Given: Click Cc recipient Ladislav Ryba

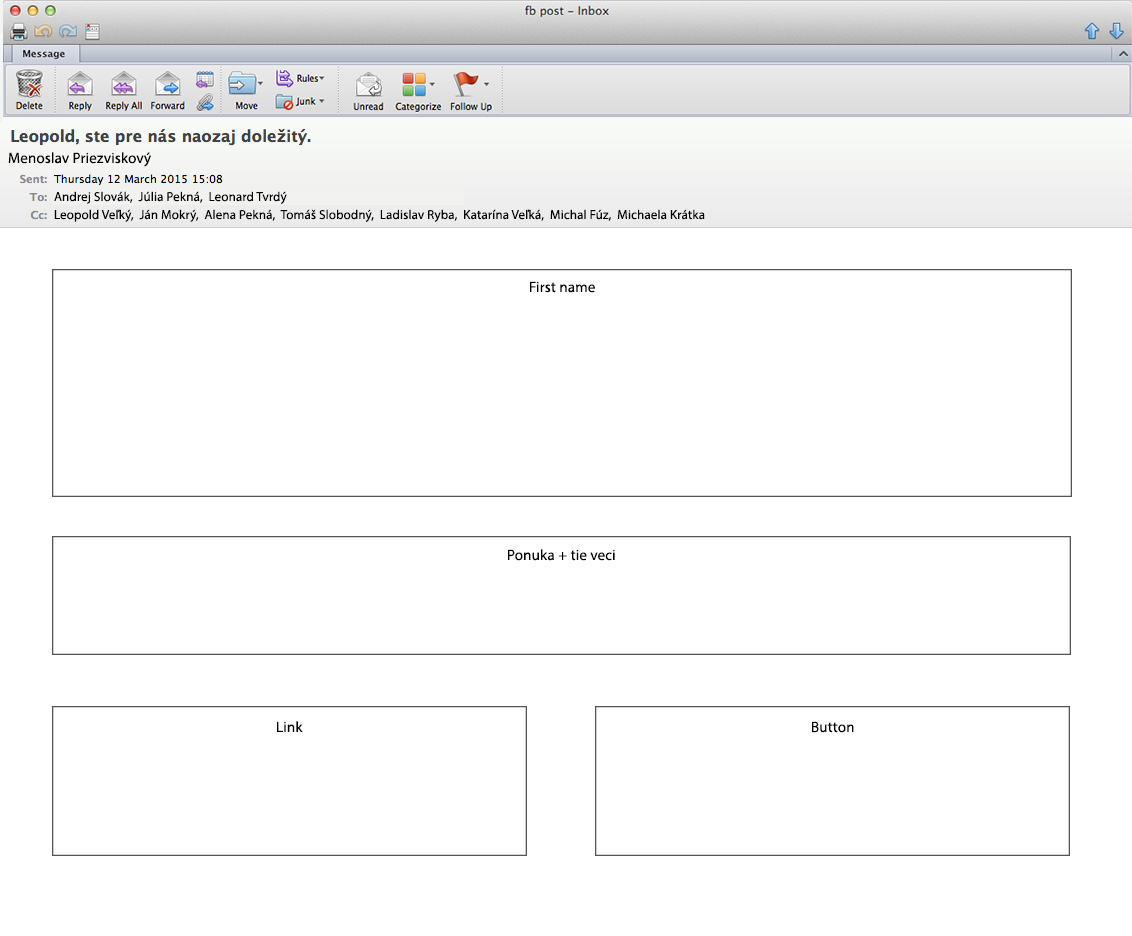Looking at the screenshot, I should (x=417, y=215).
